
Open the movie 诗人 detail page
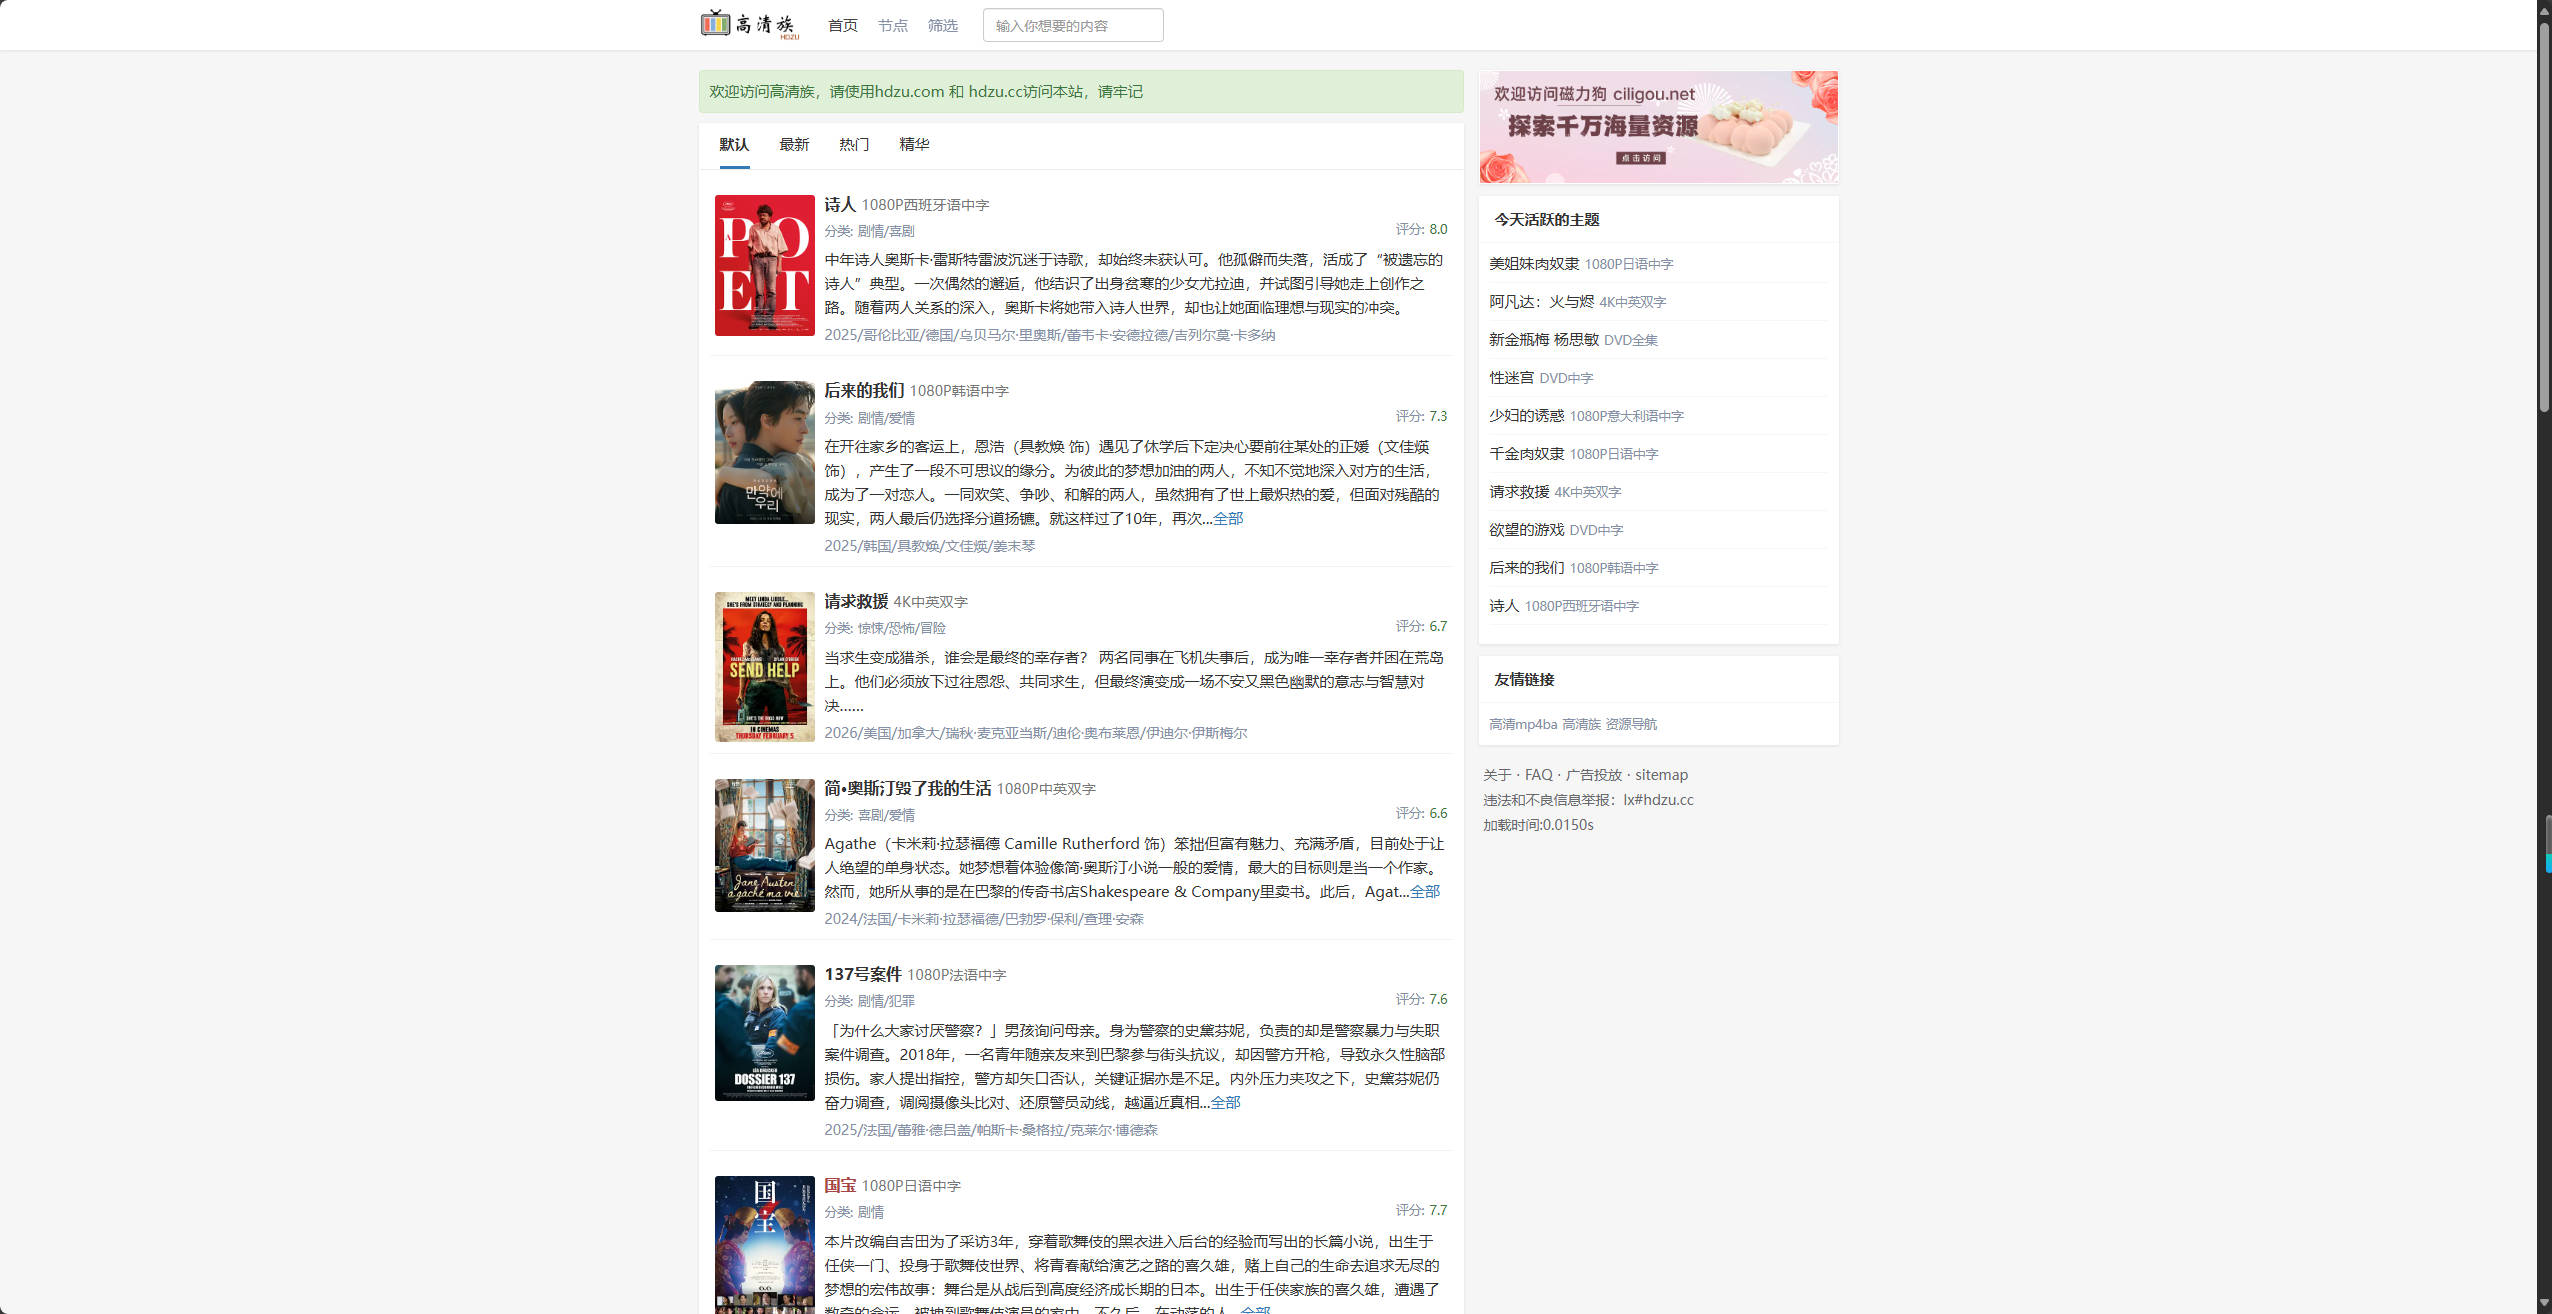pyautogui.click(x=838, y=203)
